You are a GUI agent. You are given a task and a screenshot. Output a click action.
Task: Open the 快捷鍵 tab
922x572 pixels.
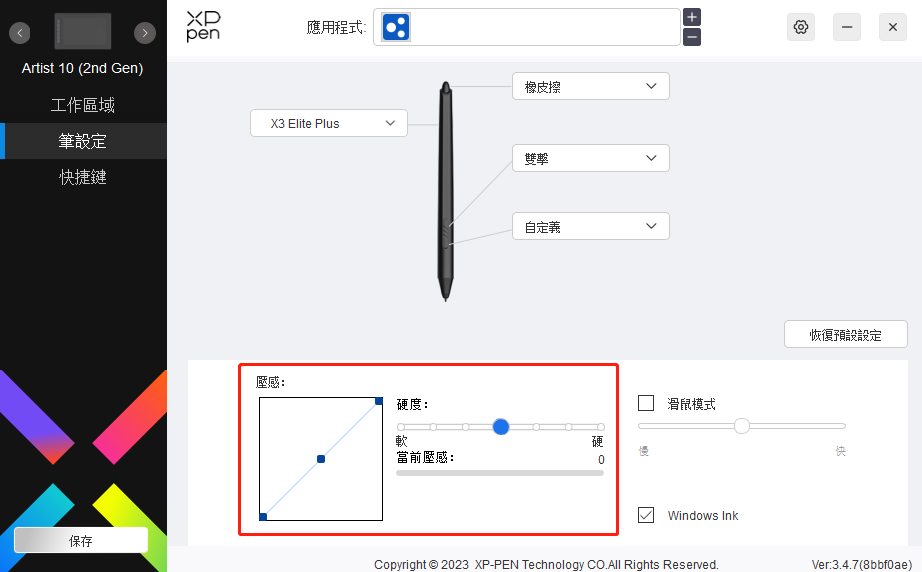(83, 177)
